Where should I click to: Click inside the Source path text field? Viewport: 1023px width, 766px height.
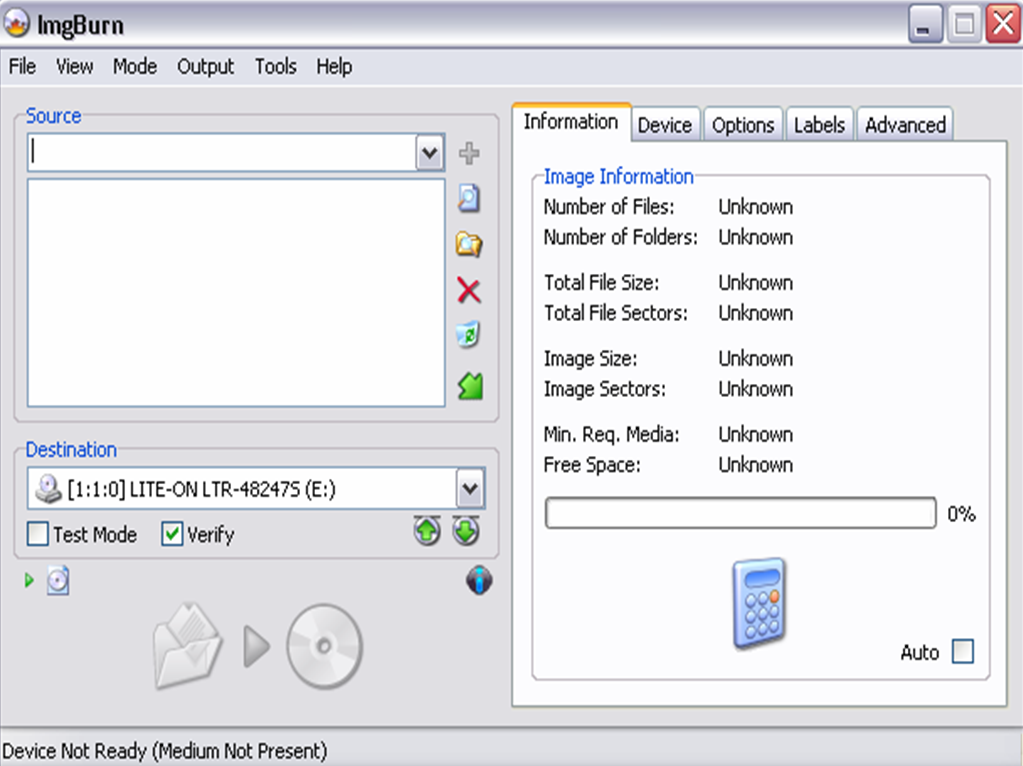(222, 153)
